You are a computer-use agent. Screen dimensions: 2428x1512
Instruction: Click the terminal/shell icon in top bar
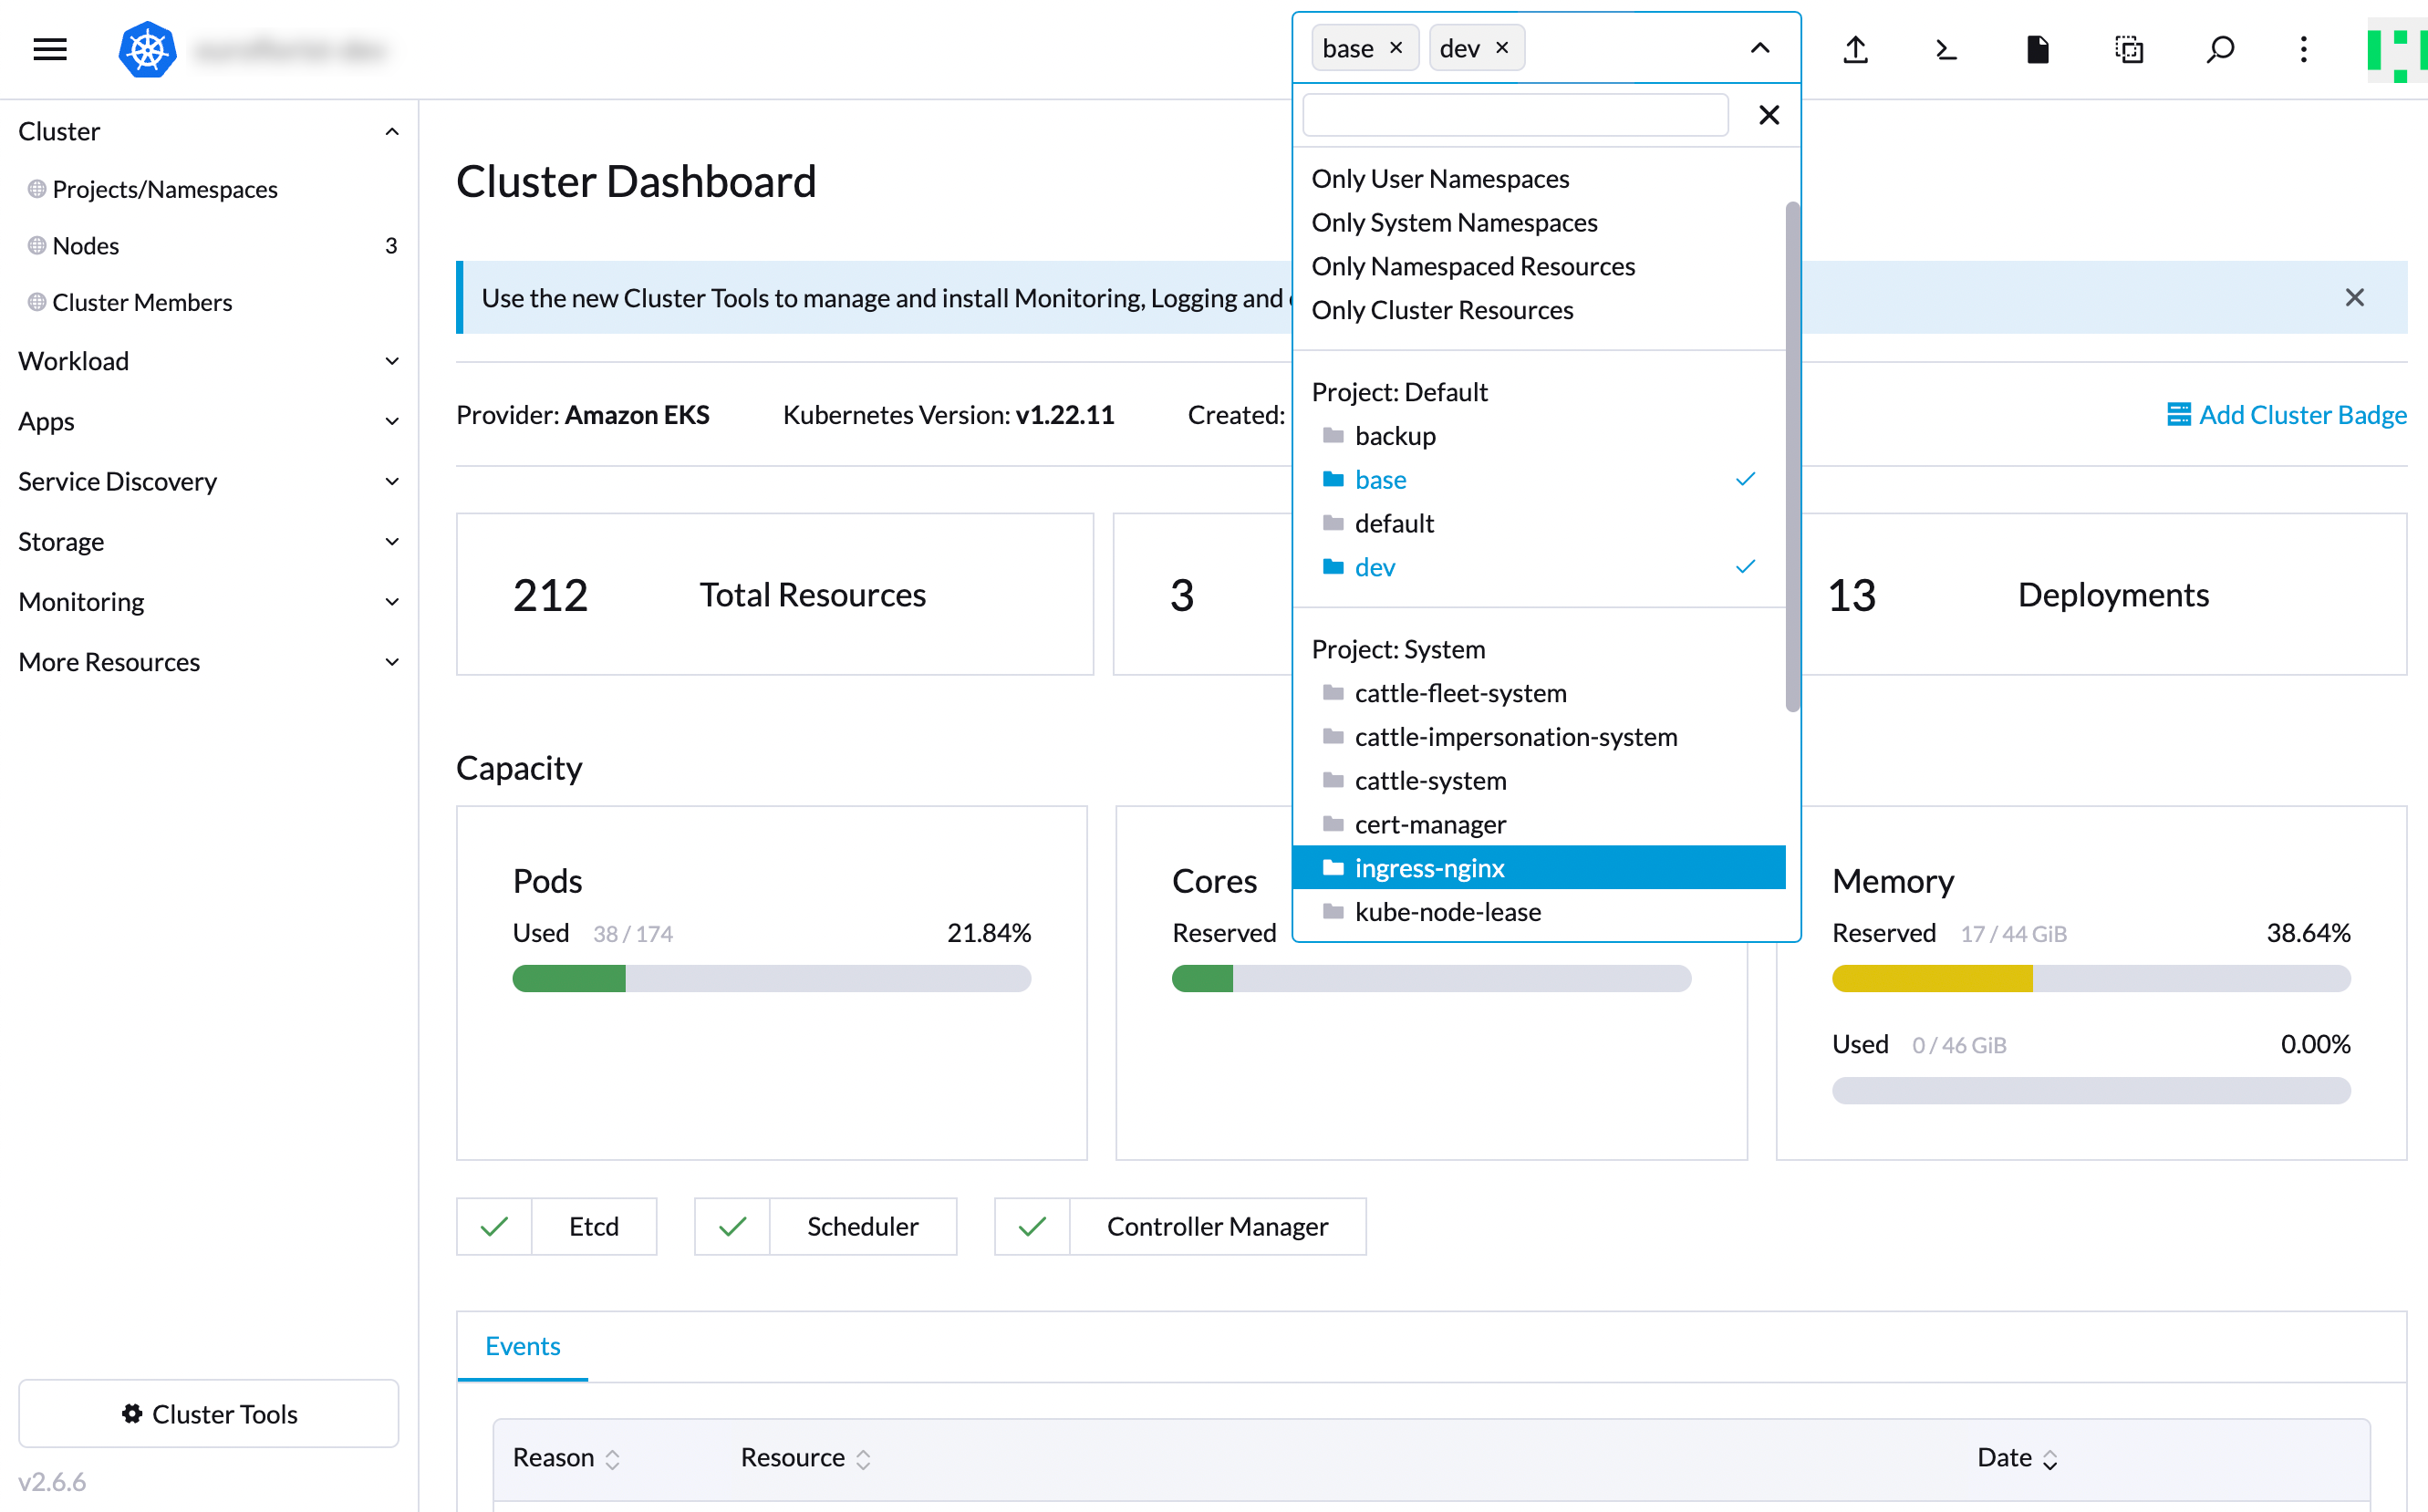(x=1947, y=47)
